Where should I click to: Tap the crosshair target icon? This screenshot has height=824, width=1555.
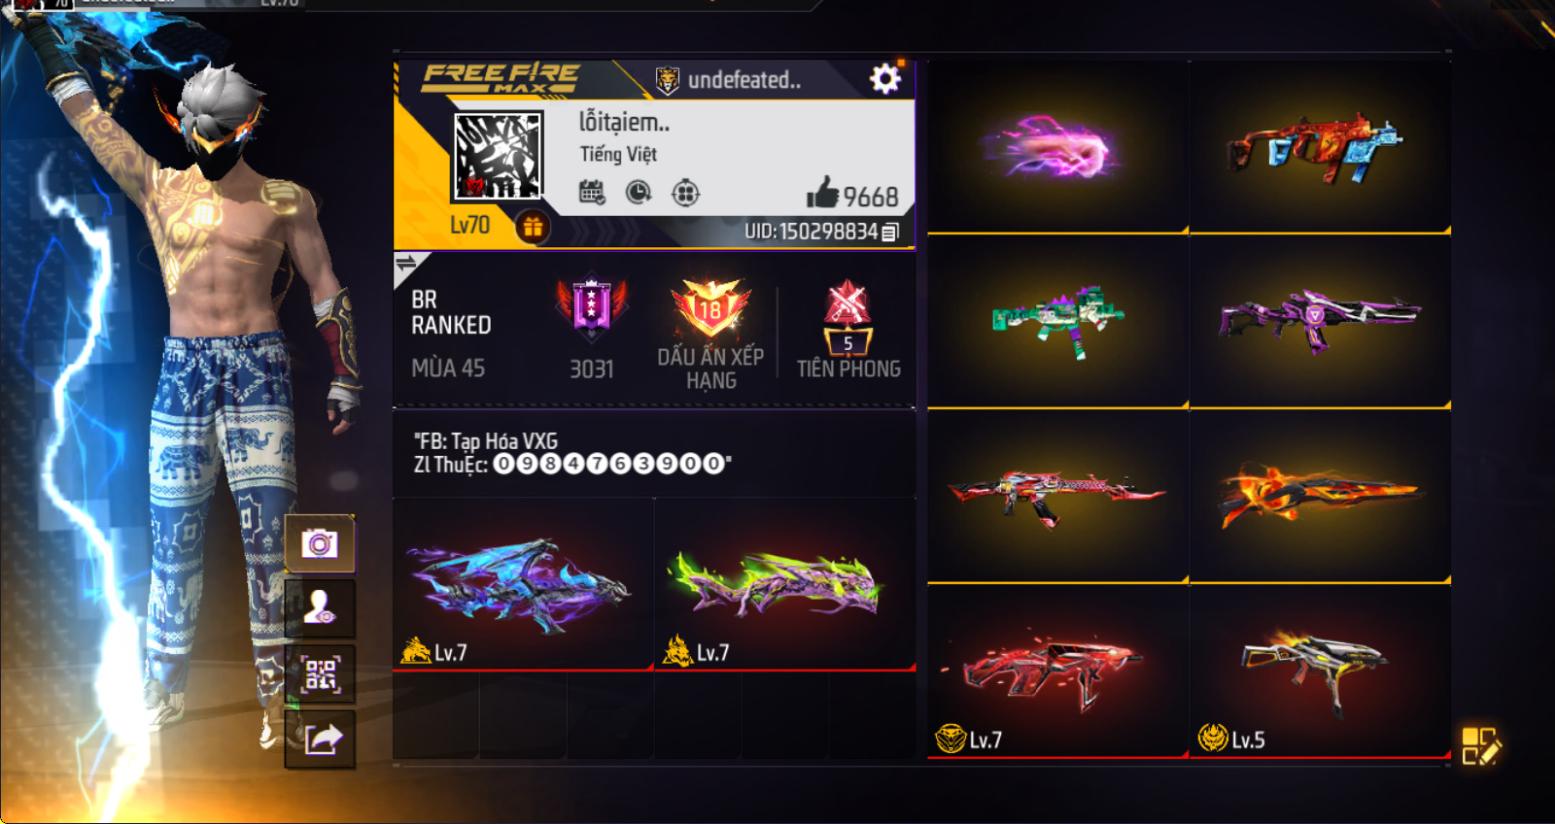[x=685, y=192]
